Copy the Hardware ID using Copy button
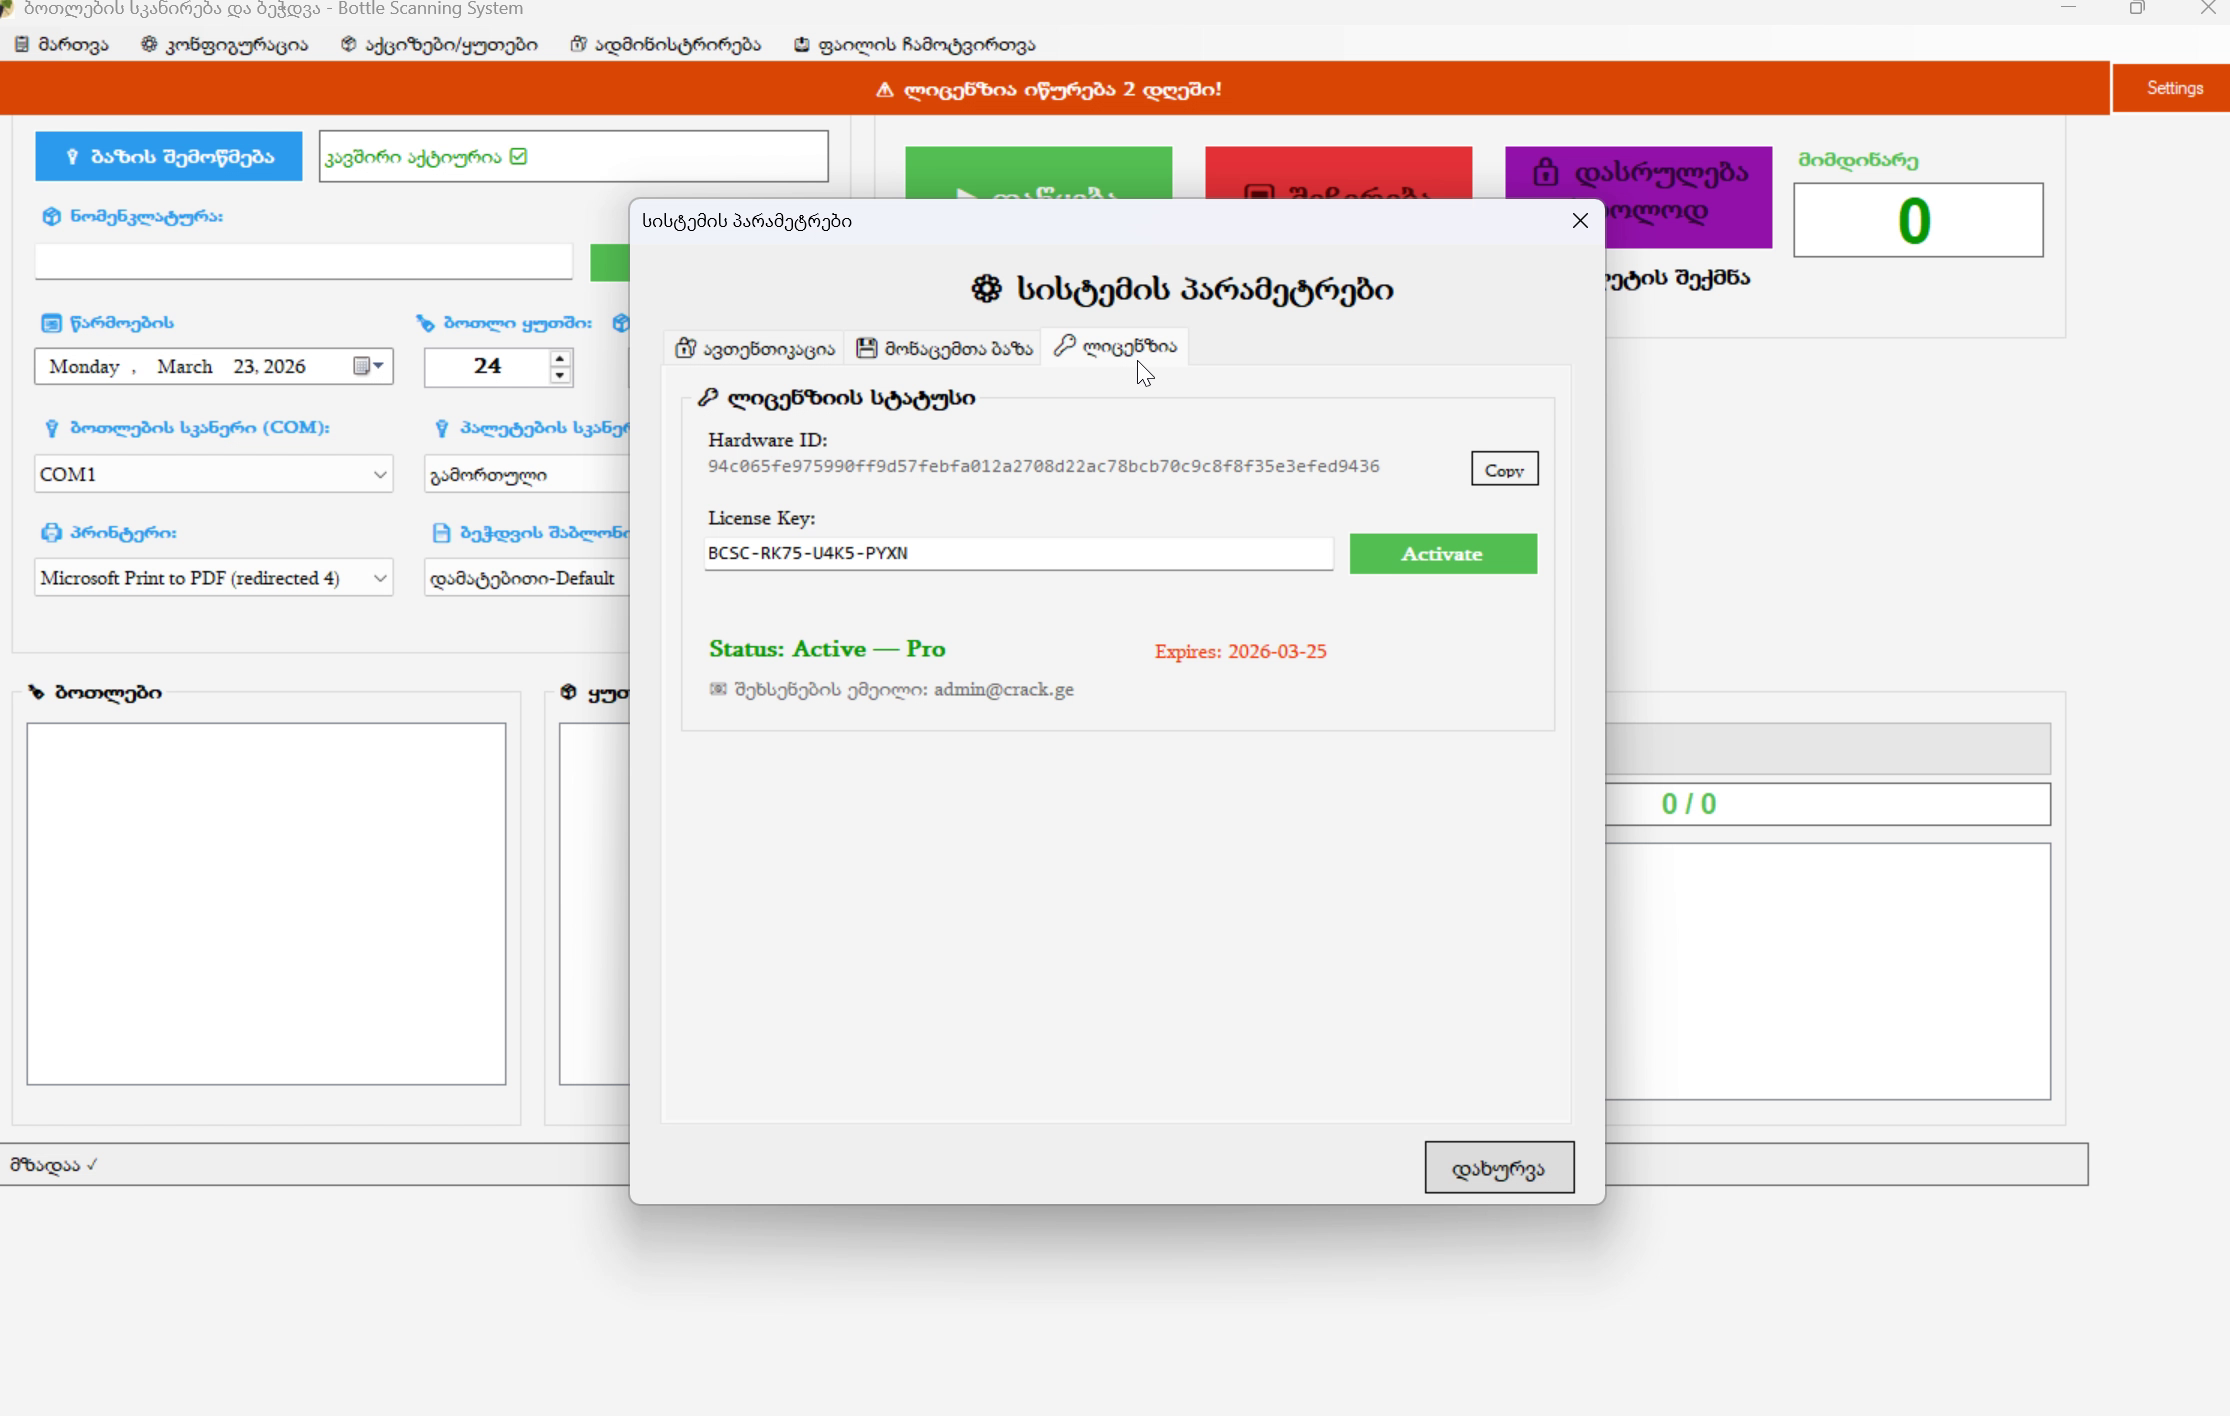This screenshot has width=2230, height=1416. pyautogui.click(x=1504, y=468)
